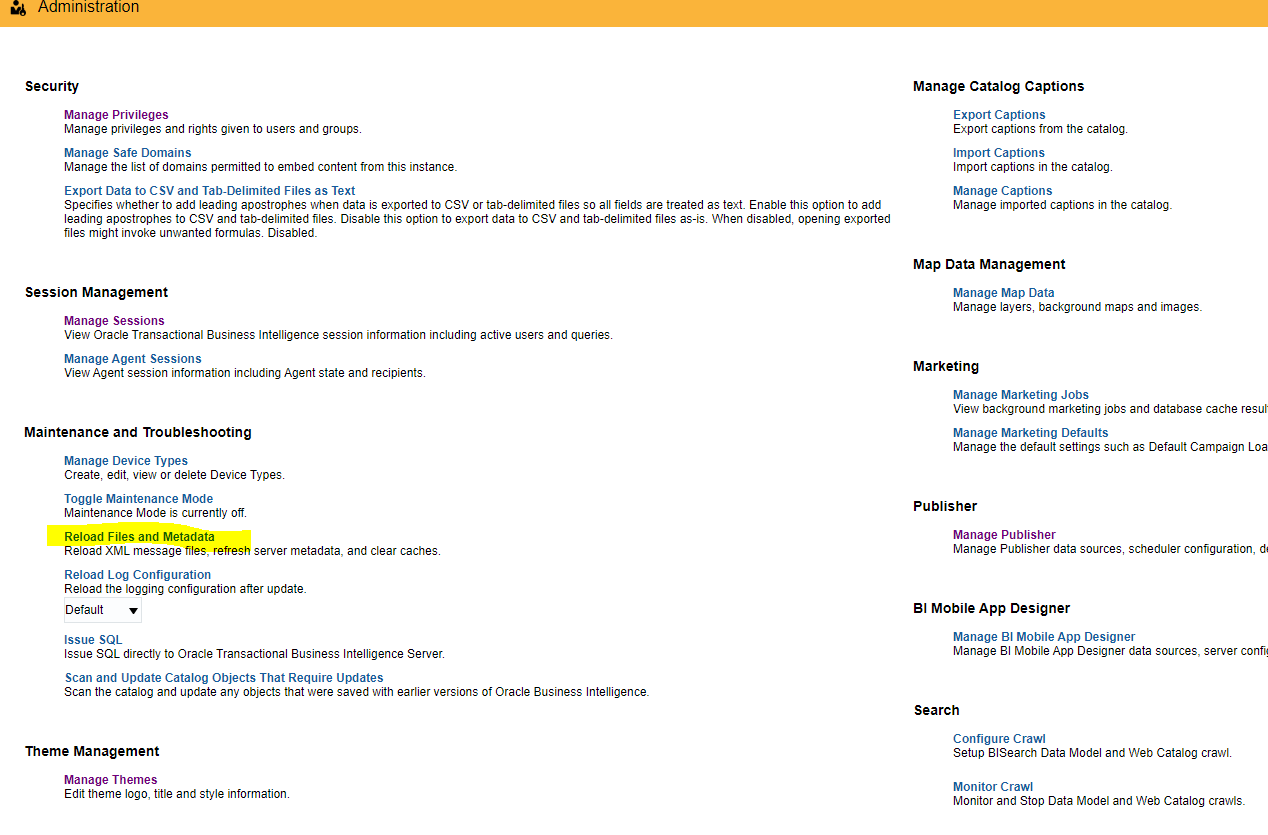Click the Marketing section heading
This screenshot has width=1268, height=835.
coord(946,367)
